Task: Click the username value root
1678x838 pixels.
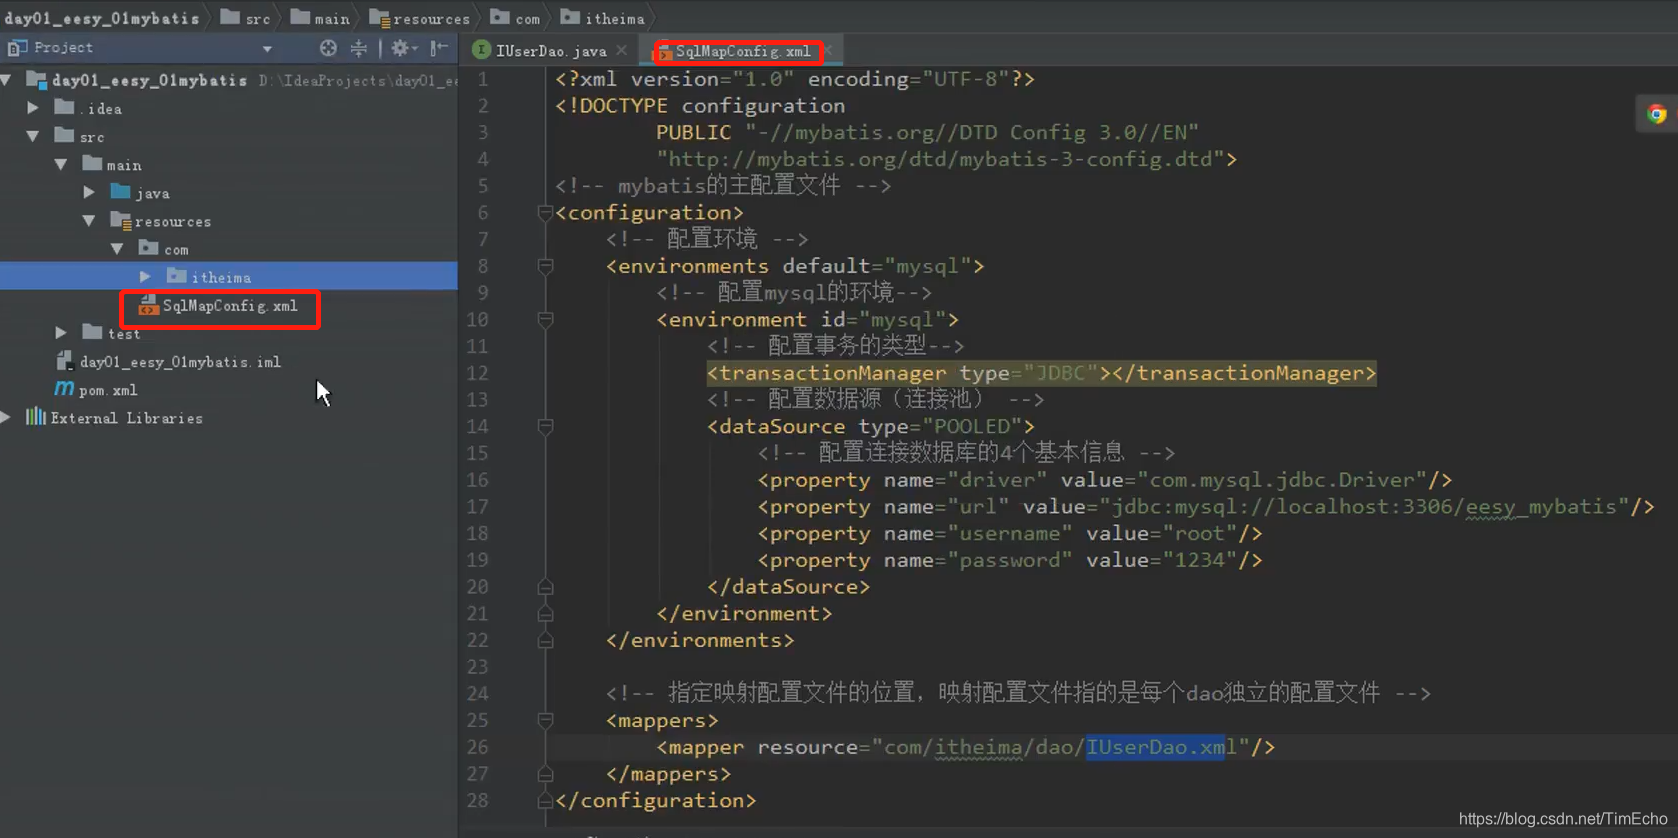Action: click(1200, 534)
